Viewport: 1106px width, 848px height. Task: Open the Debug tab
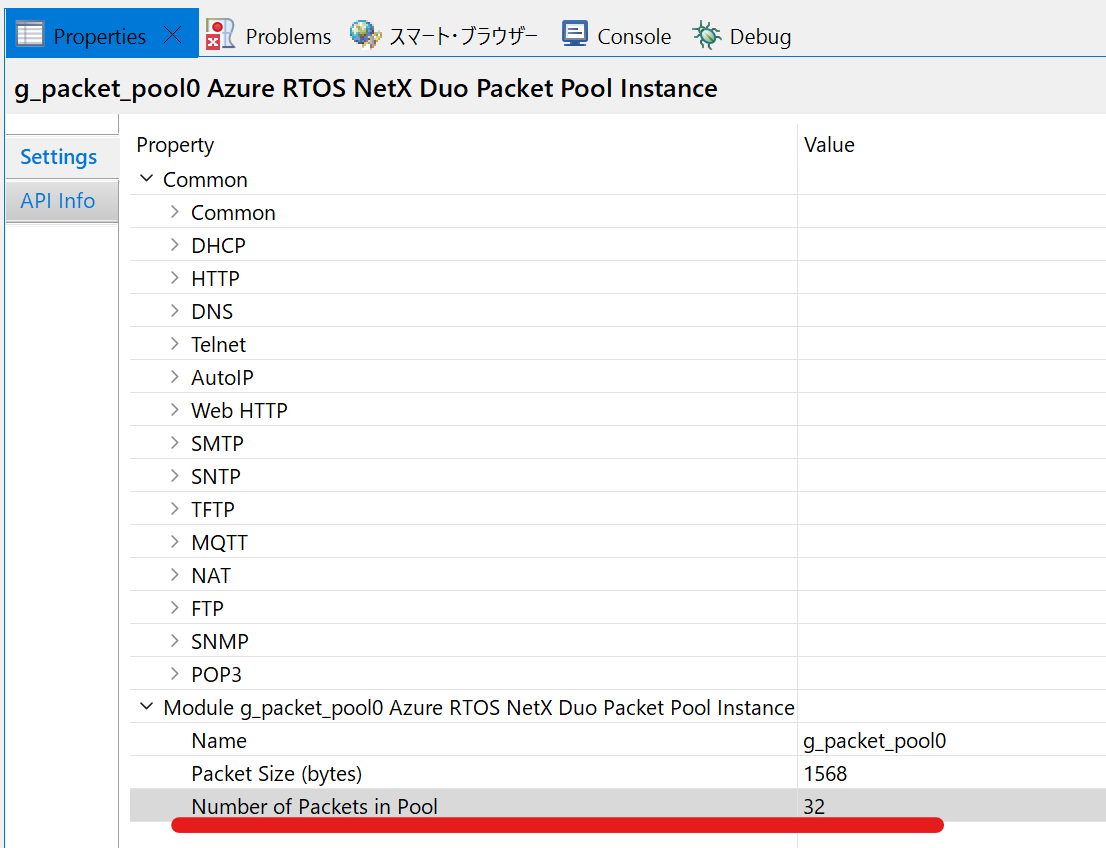[760, 37]
